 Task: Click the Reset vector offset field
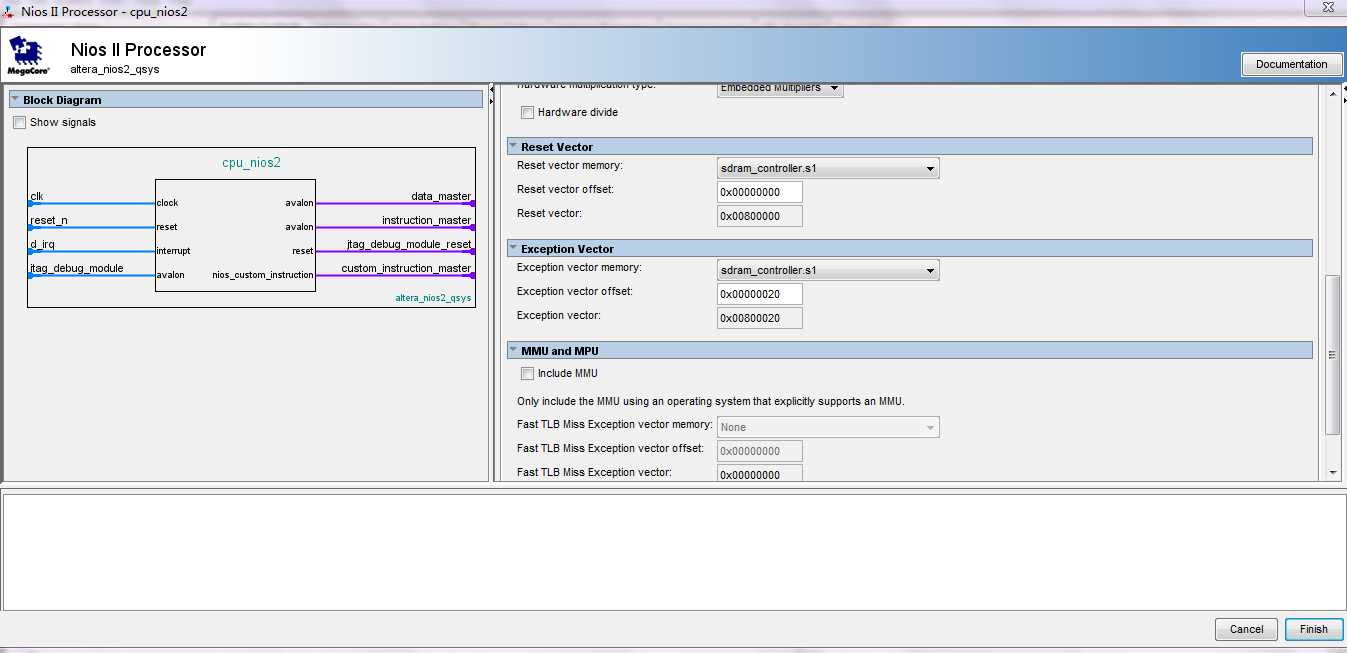760,192
